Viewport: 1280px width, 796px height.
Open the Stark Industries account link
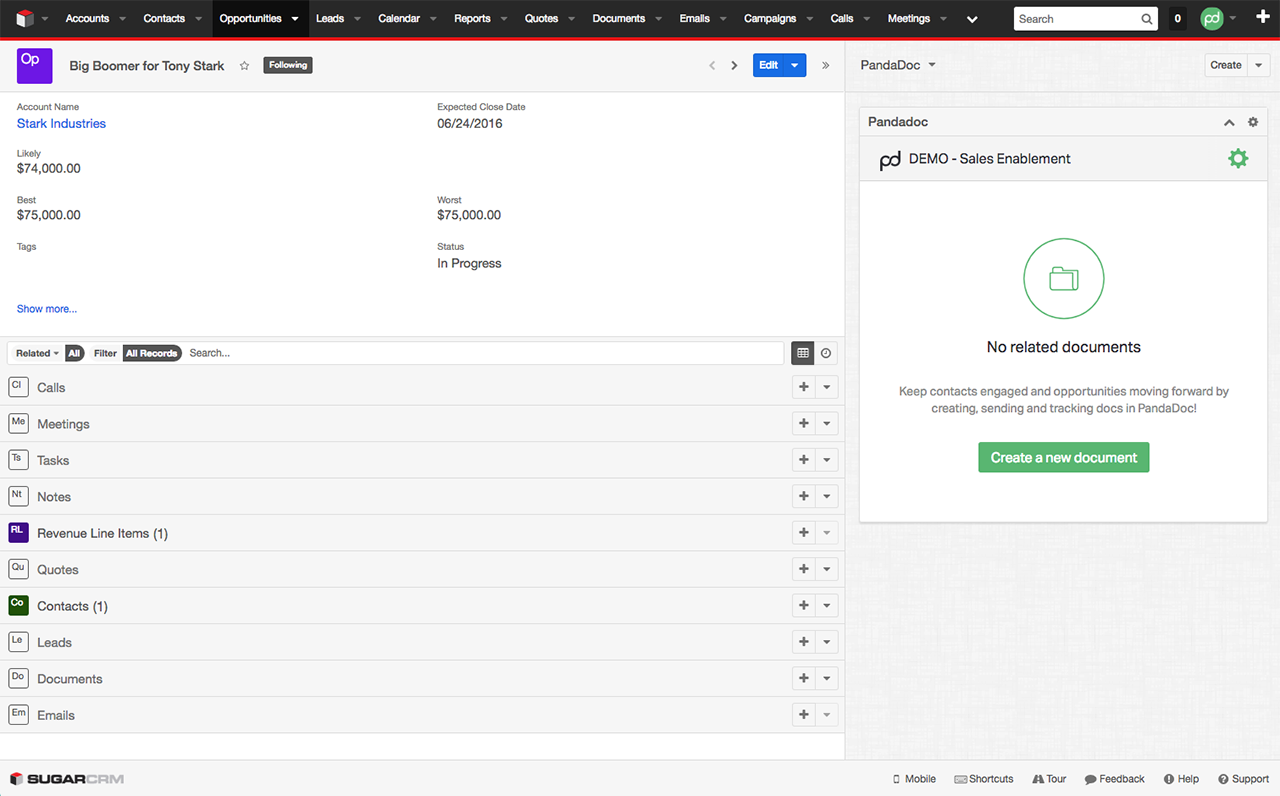(61, 123)
